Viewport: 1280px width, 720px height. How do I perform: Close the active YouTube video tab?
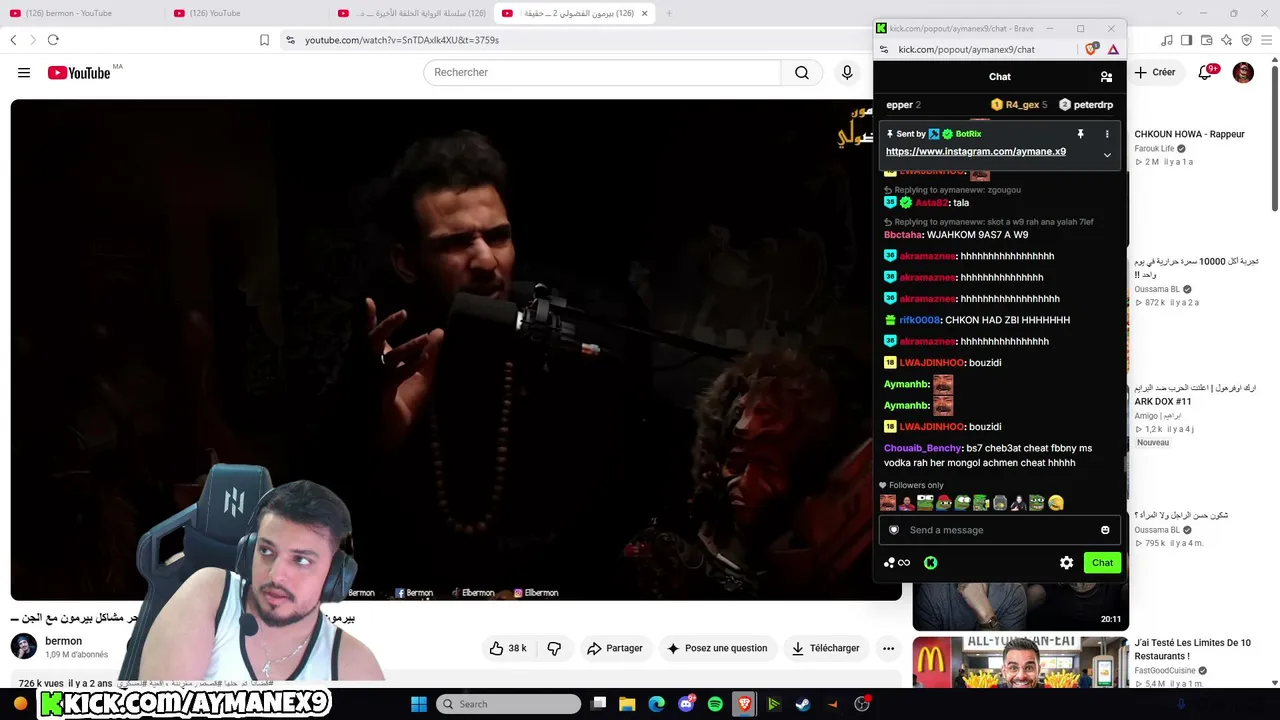[645, 13]
